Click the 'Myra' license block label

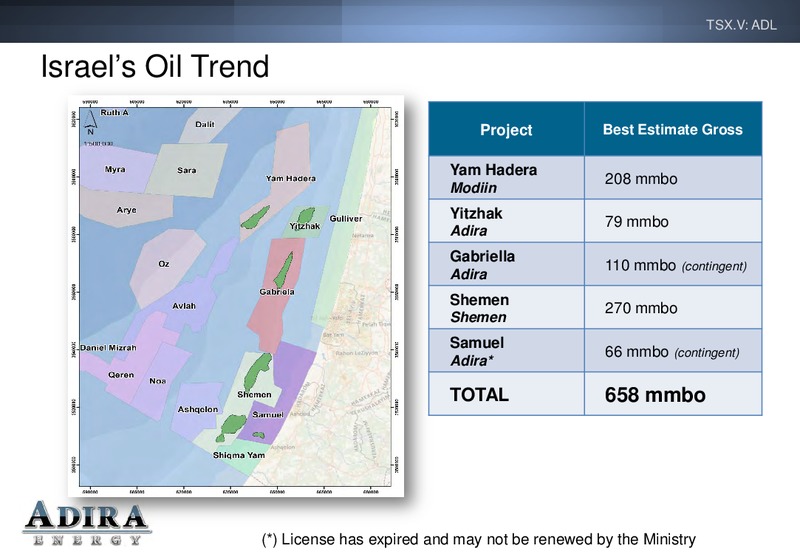coord(115,169)
